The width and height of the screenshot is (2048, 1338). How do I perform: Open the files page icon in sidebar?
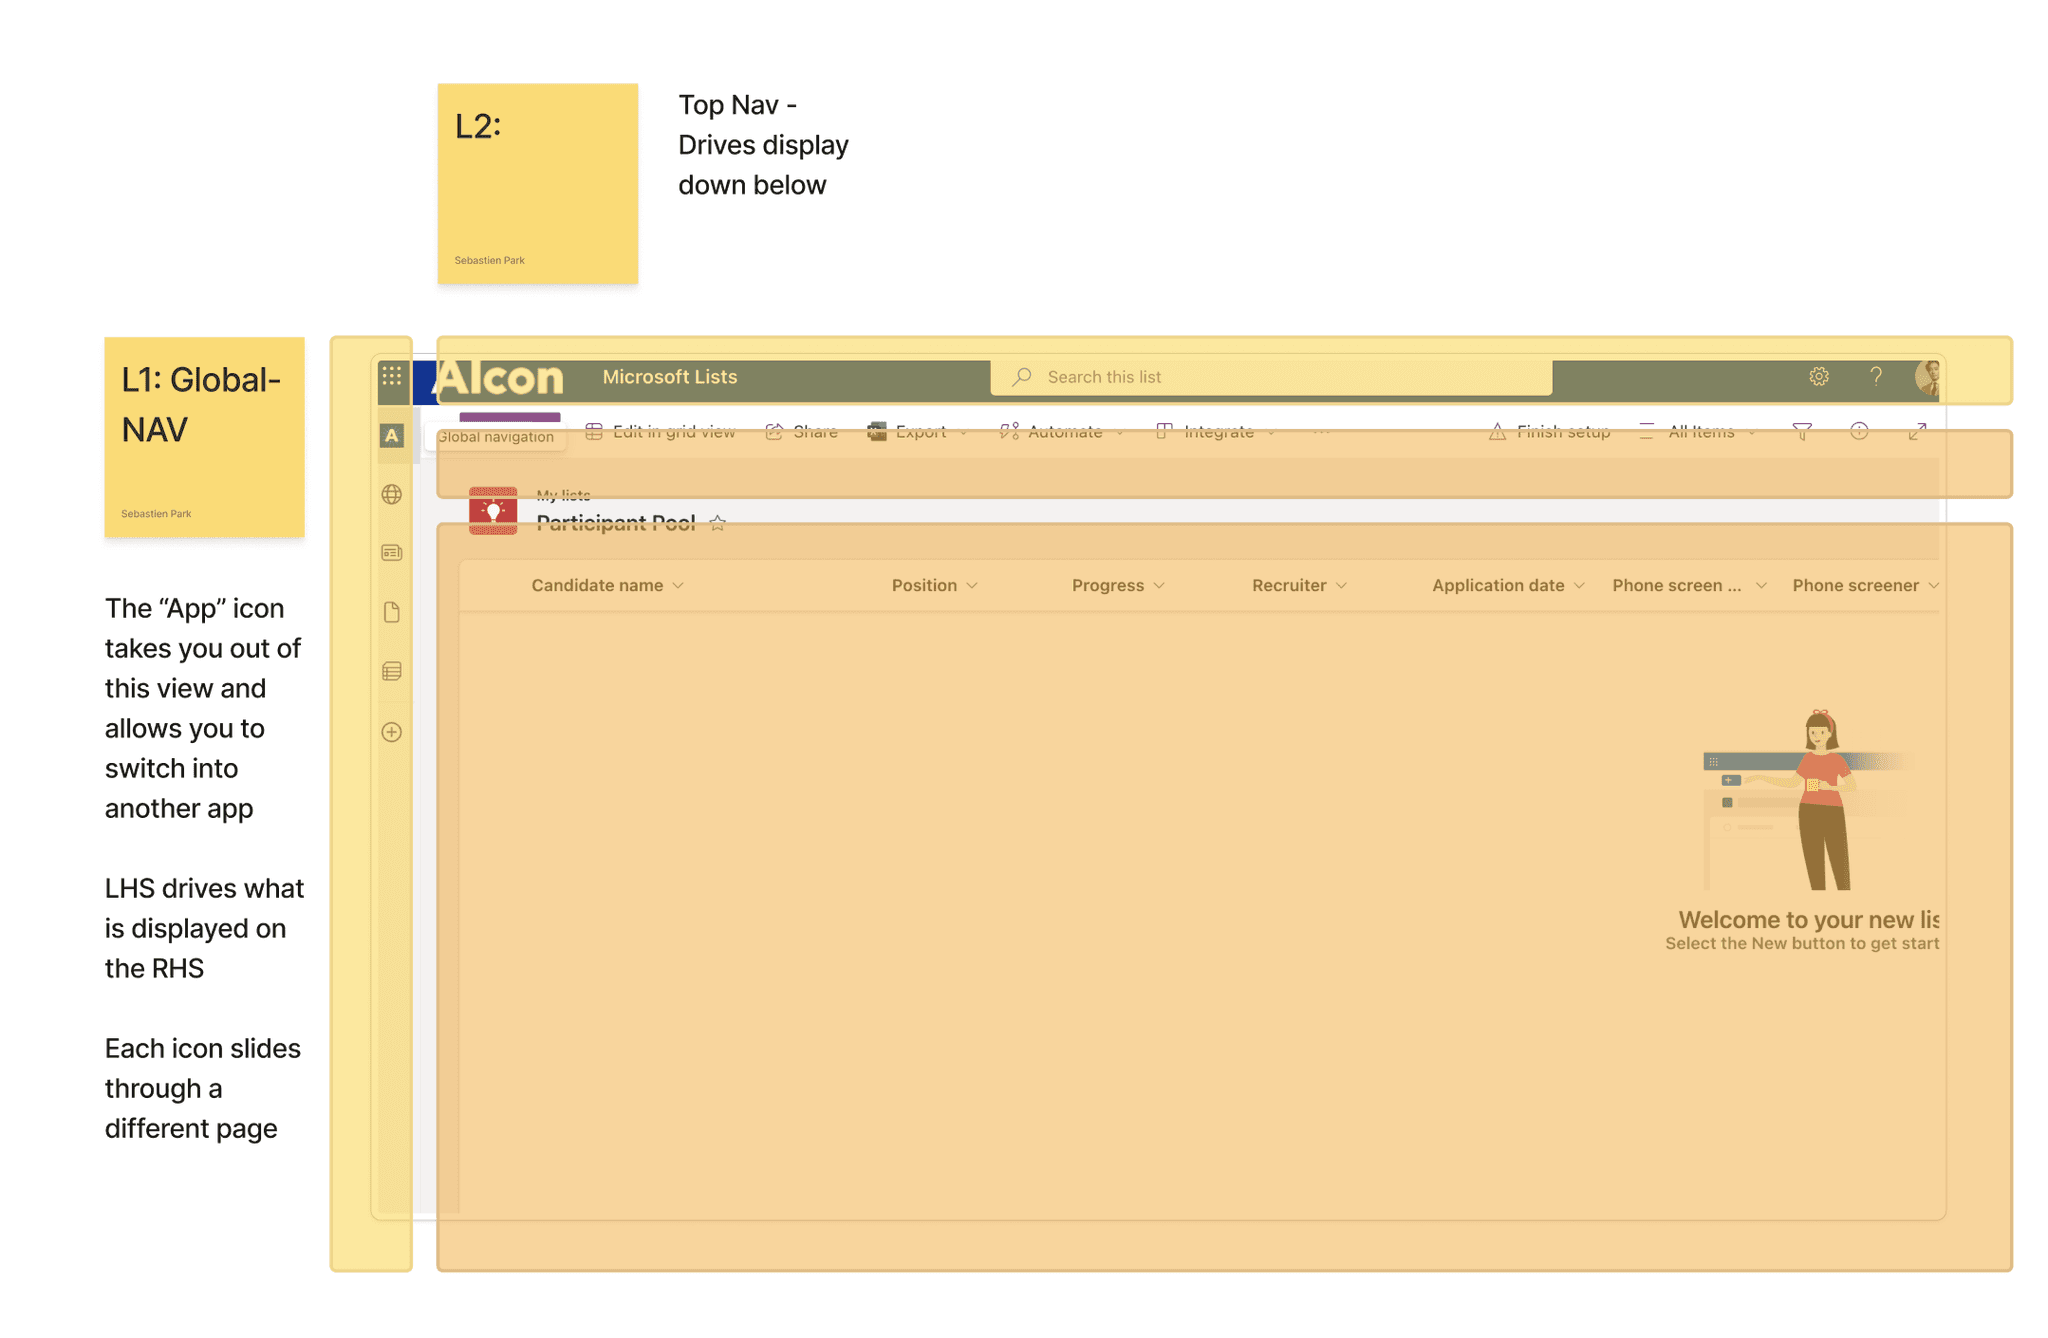392,612
